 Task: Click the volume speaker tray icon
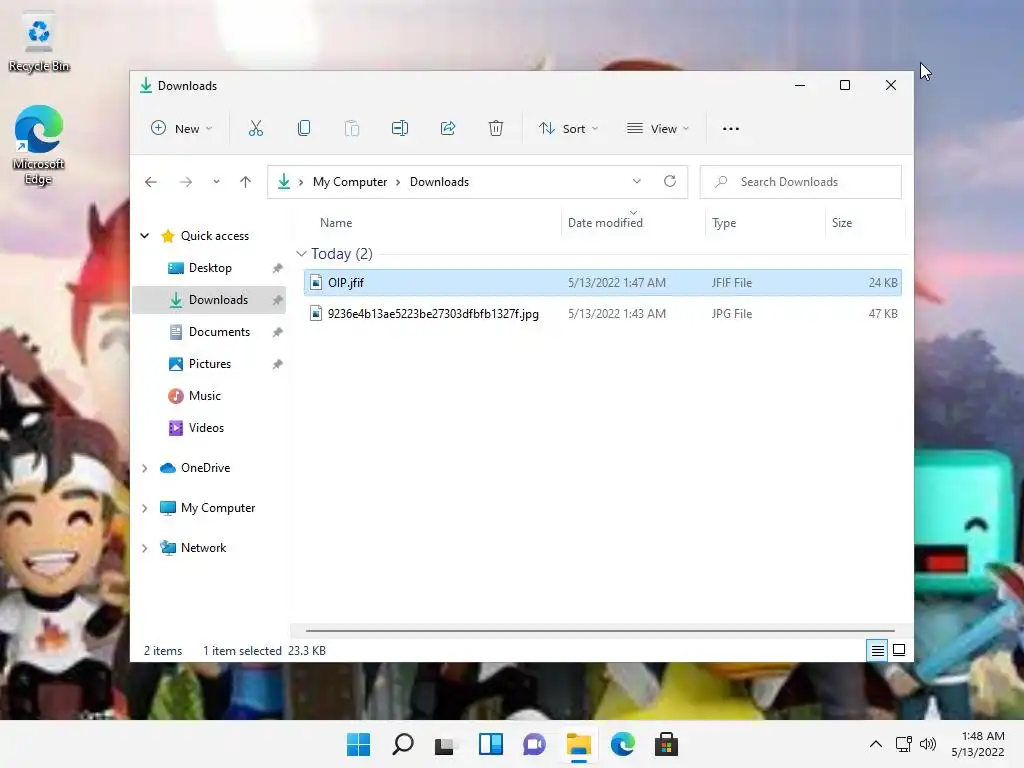click(927, 744)
